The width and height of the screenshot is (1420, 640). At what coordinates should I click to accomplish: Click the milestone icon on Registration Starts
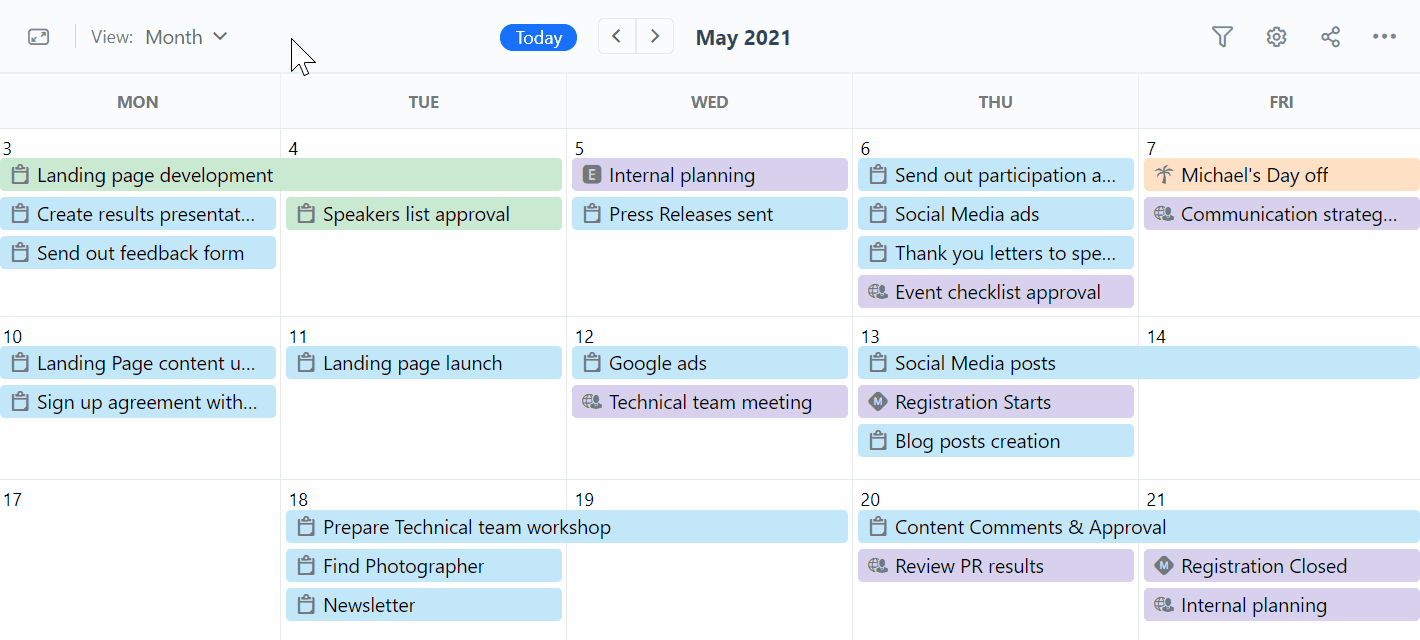point(877,402)
